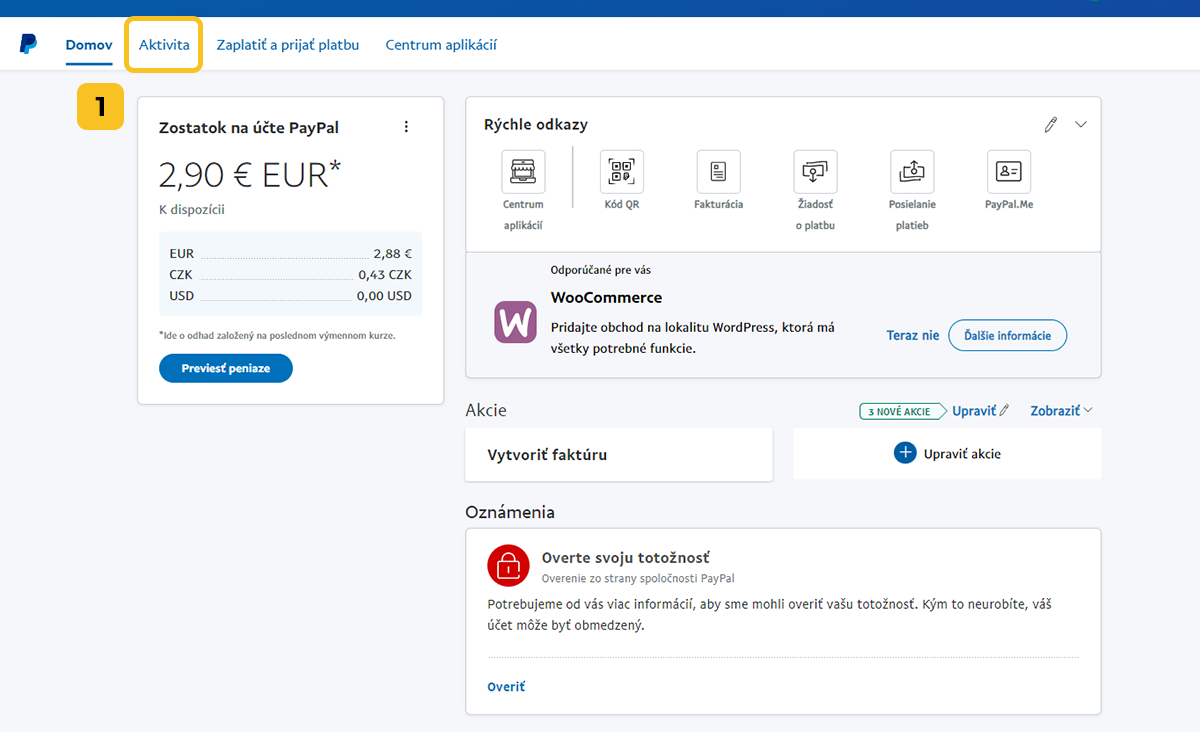Screen dimensions: 1200x732
Task: Click the CZK balance row
Action: click(290, 275)
